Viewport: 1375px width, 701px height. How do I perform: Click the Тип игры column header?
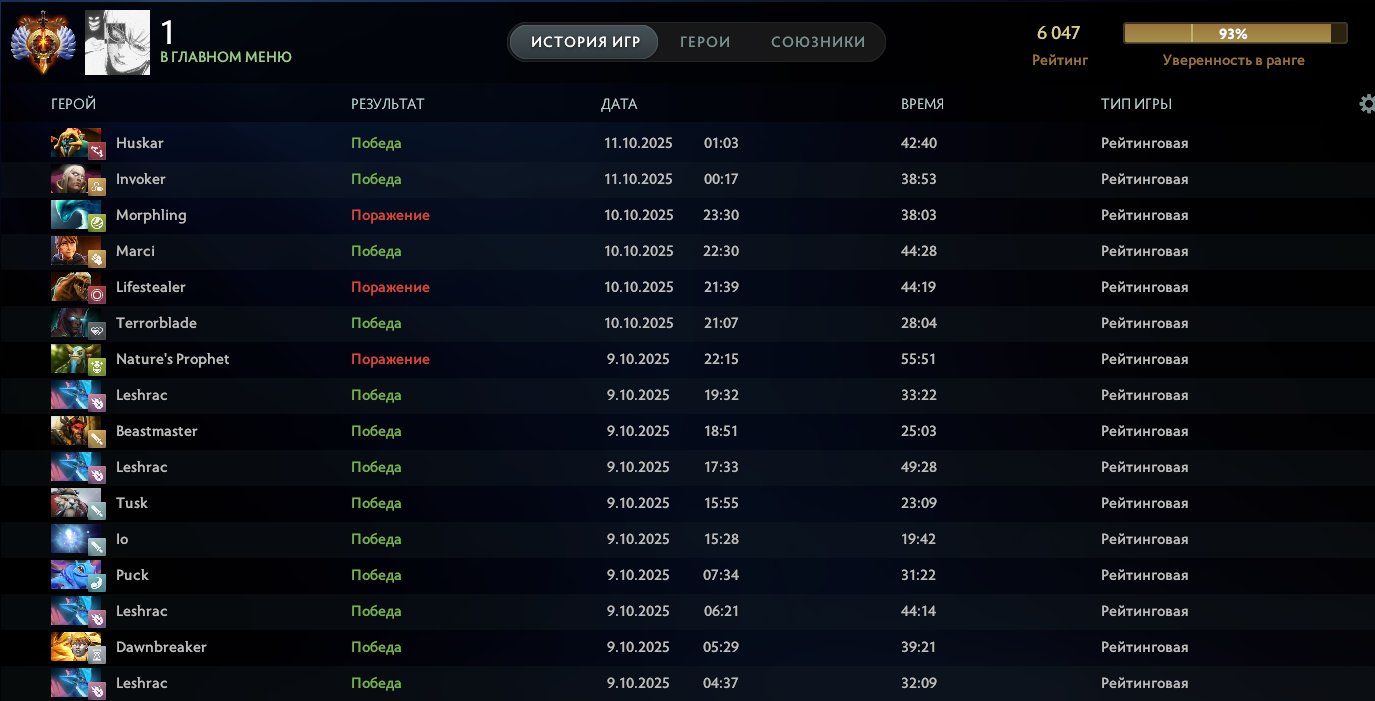click(1136, 104)
